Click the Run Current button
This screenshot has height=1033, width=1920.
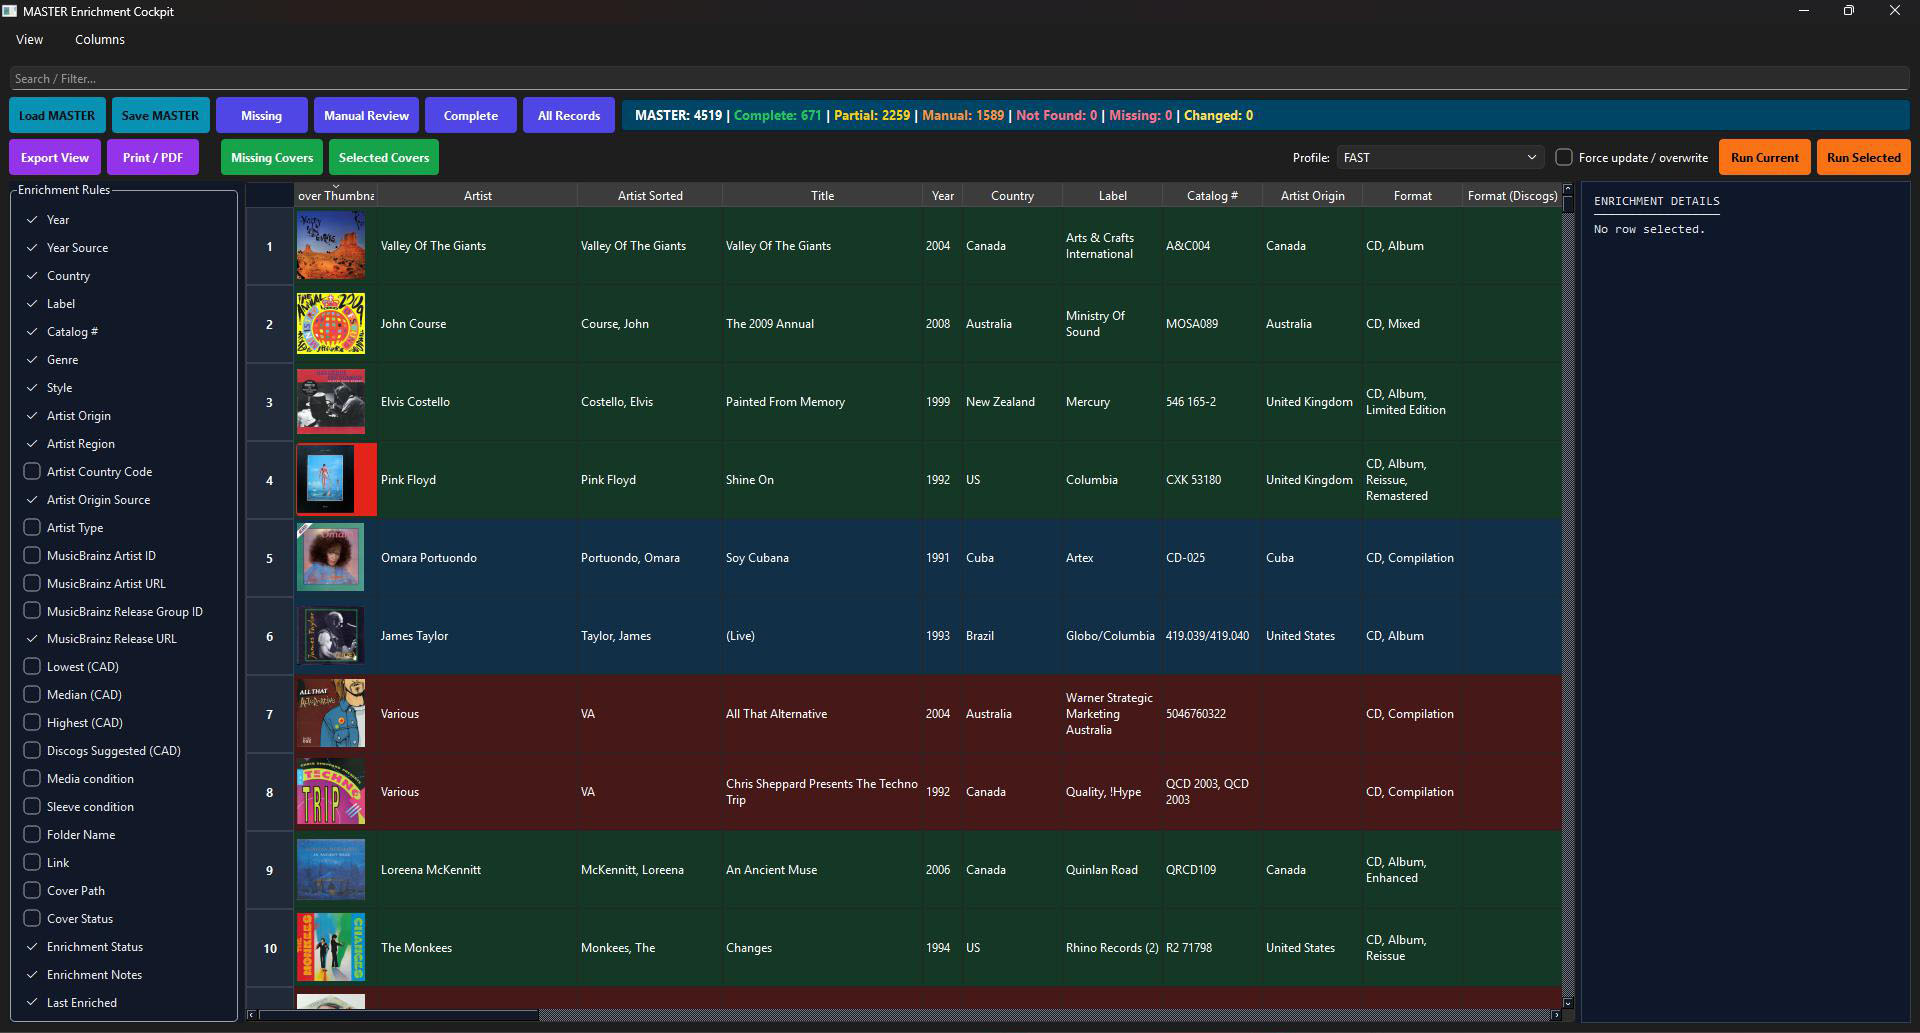[x=1764, y=158]
